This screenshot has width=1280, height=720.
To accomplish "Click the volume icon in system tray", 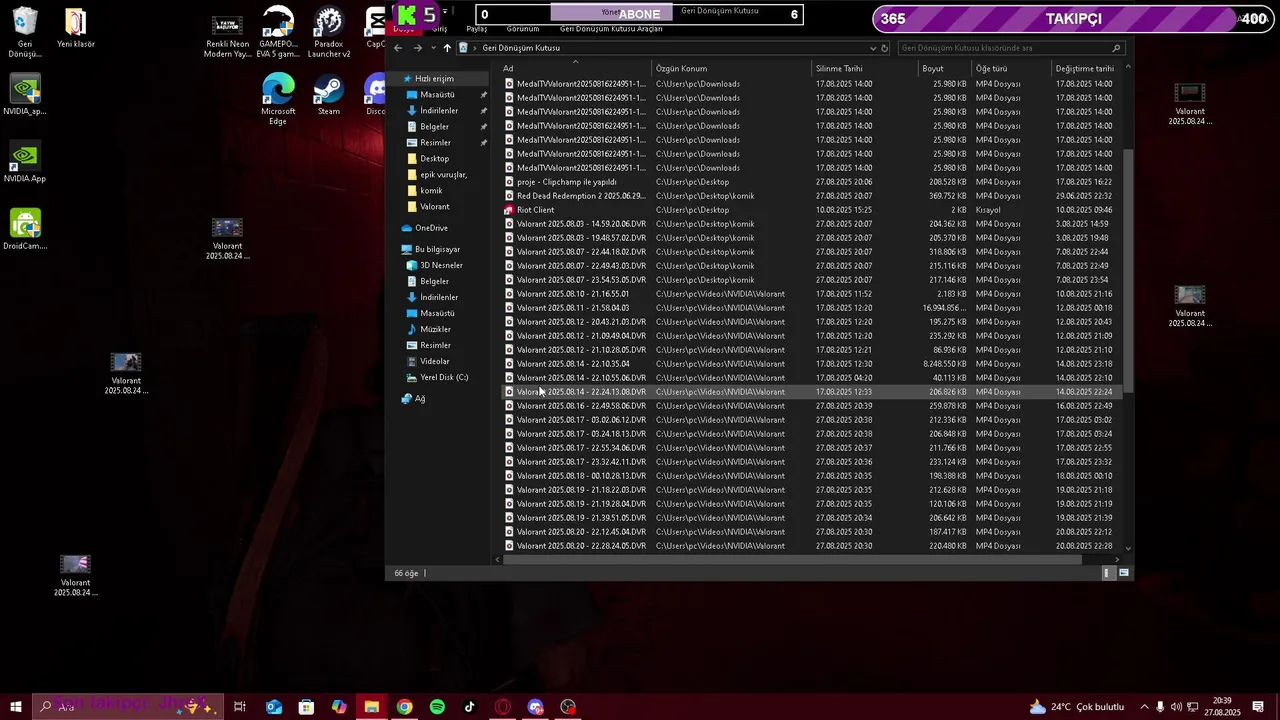I will point(1176,707).
